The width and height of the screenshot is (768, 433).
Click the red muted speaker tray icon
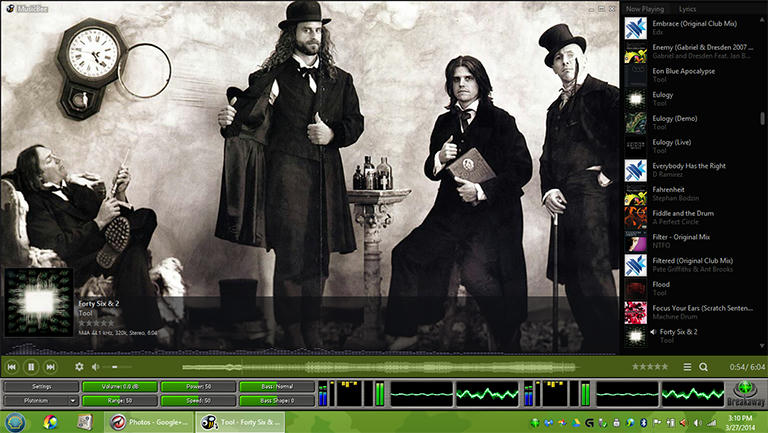(x=684, y=422)
